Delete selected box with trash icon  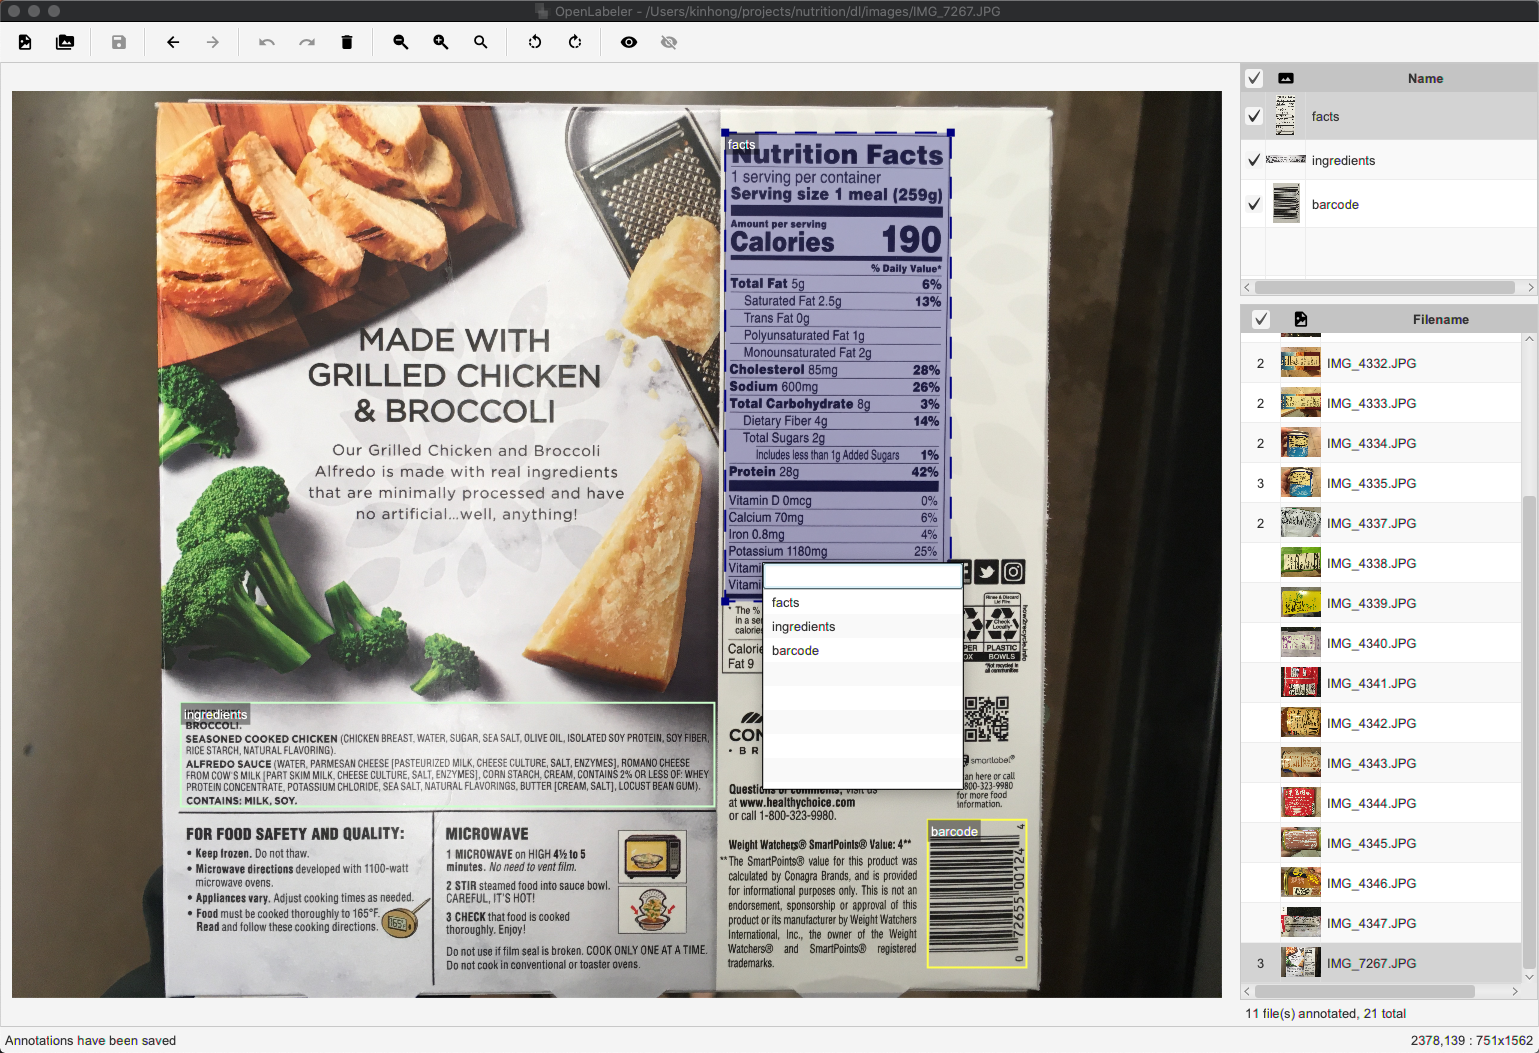click(x=347, y=42)
